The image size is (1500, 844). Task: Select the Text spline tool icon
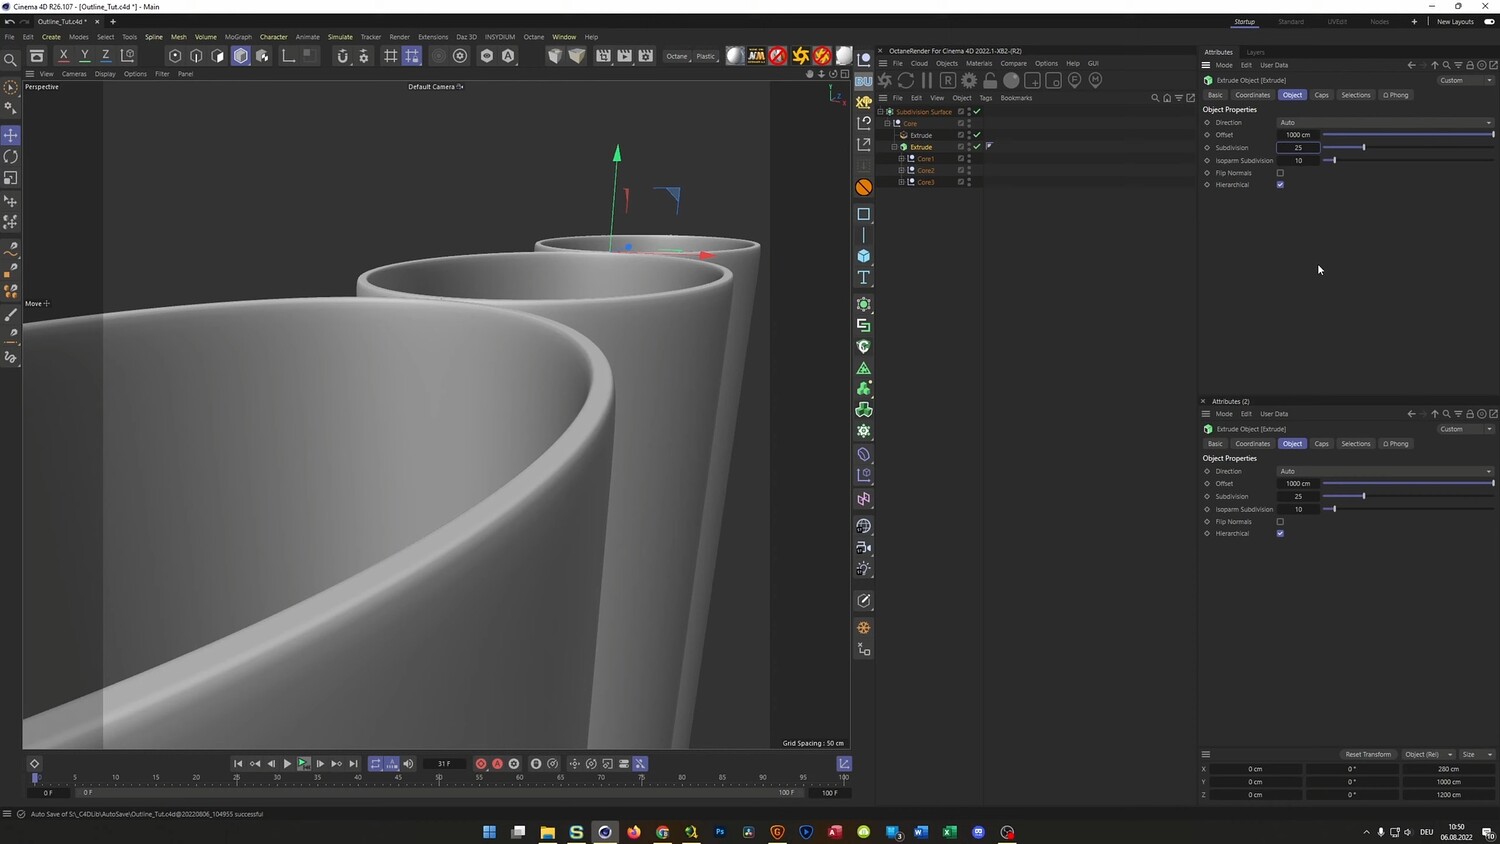tap(864, 278)
